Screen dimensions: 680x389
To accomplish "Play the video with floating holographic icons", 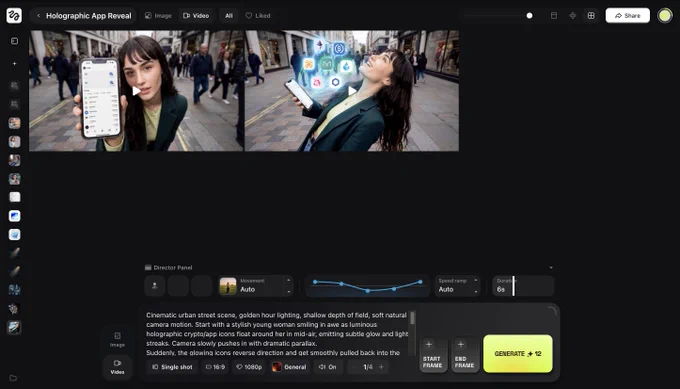I will coord(352,91).
